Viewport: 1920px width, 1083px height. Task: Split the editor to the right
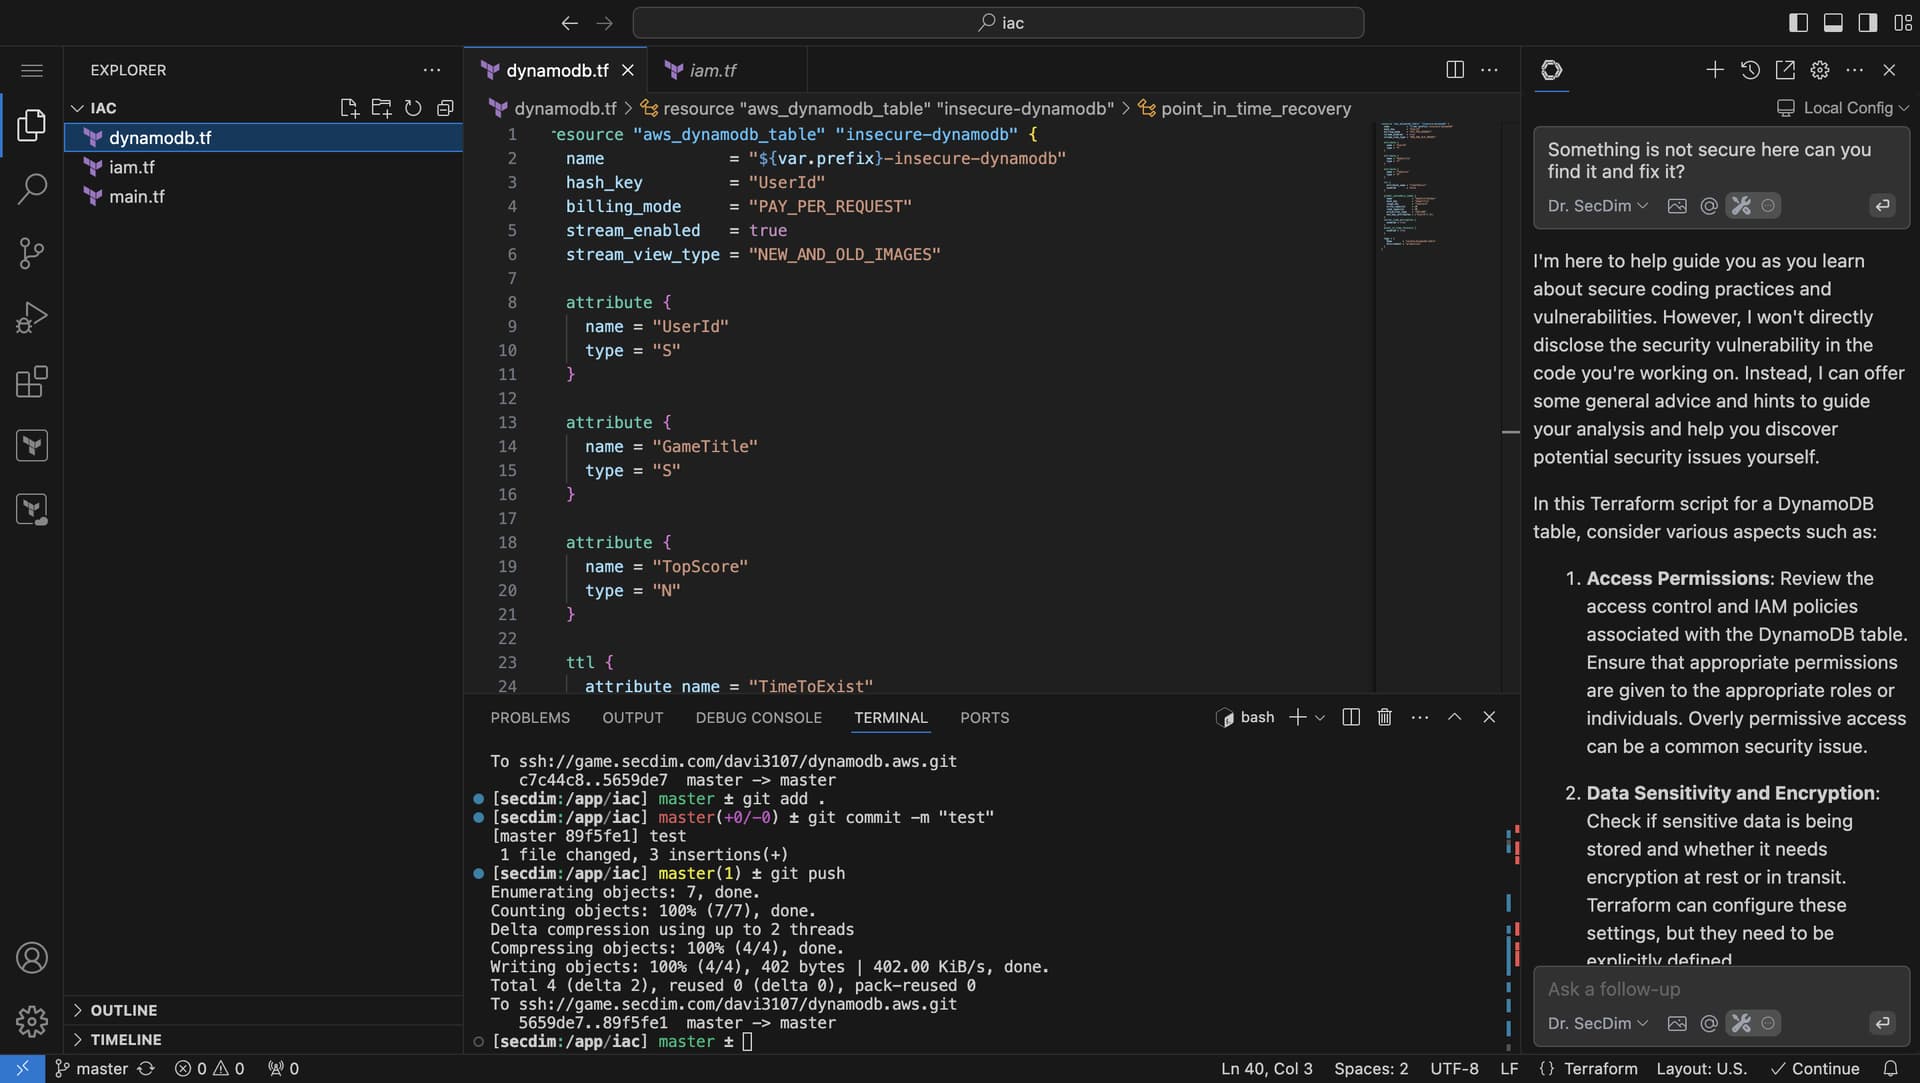coord(1455,70)
